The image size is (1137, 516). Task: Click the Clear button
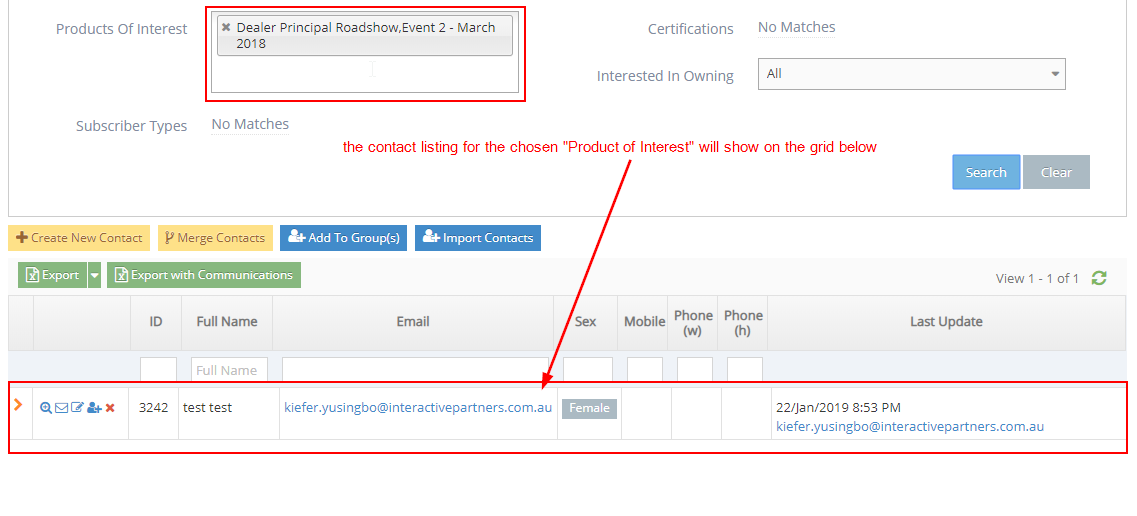pos(1056,172)
